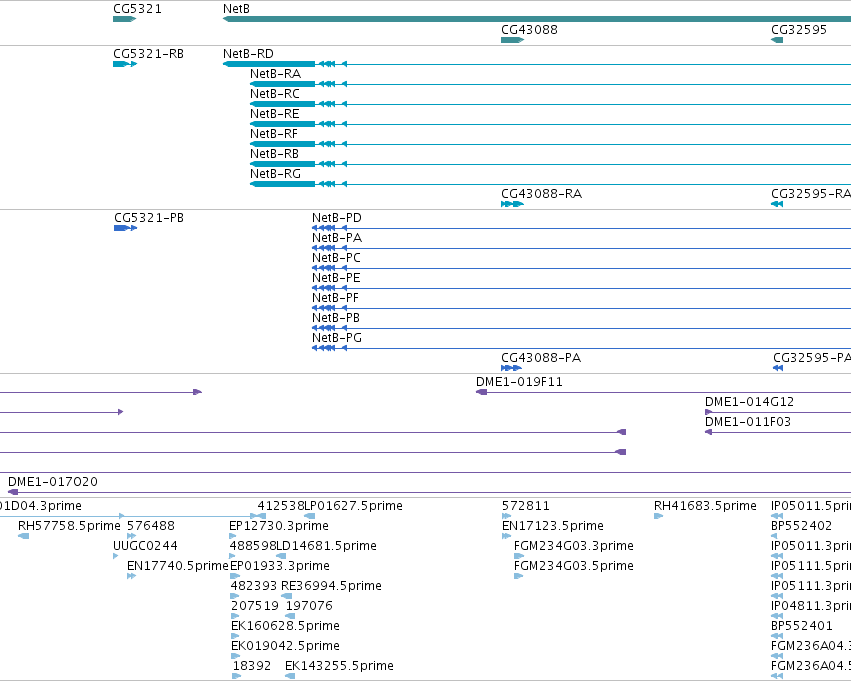Select the teal arrow glyph under CG5321
851x681 pixels.
click(x=124, y=19)
